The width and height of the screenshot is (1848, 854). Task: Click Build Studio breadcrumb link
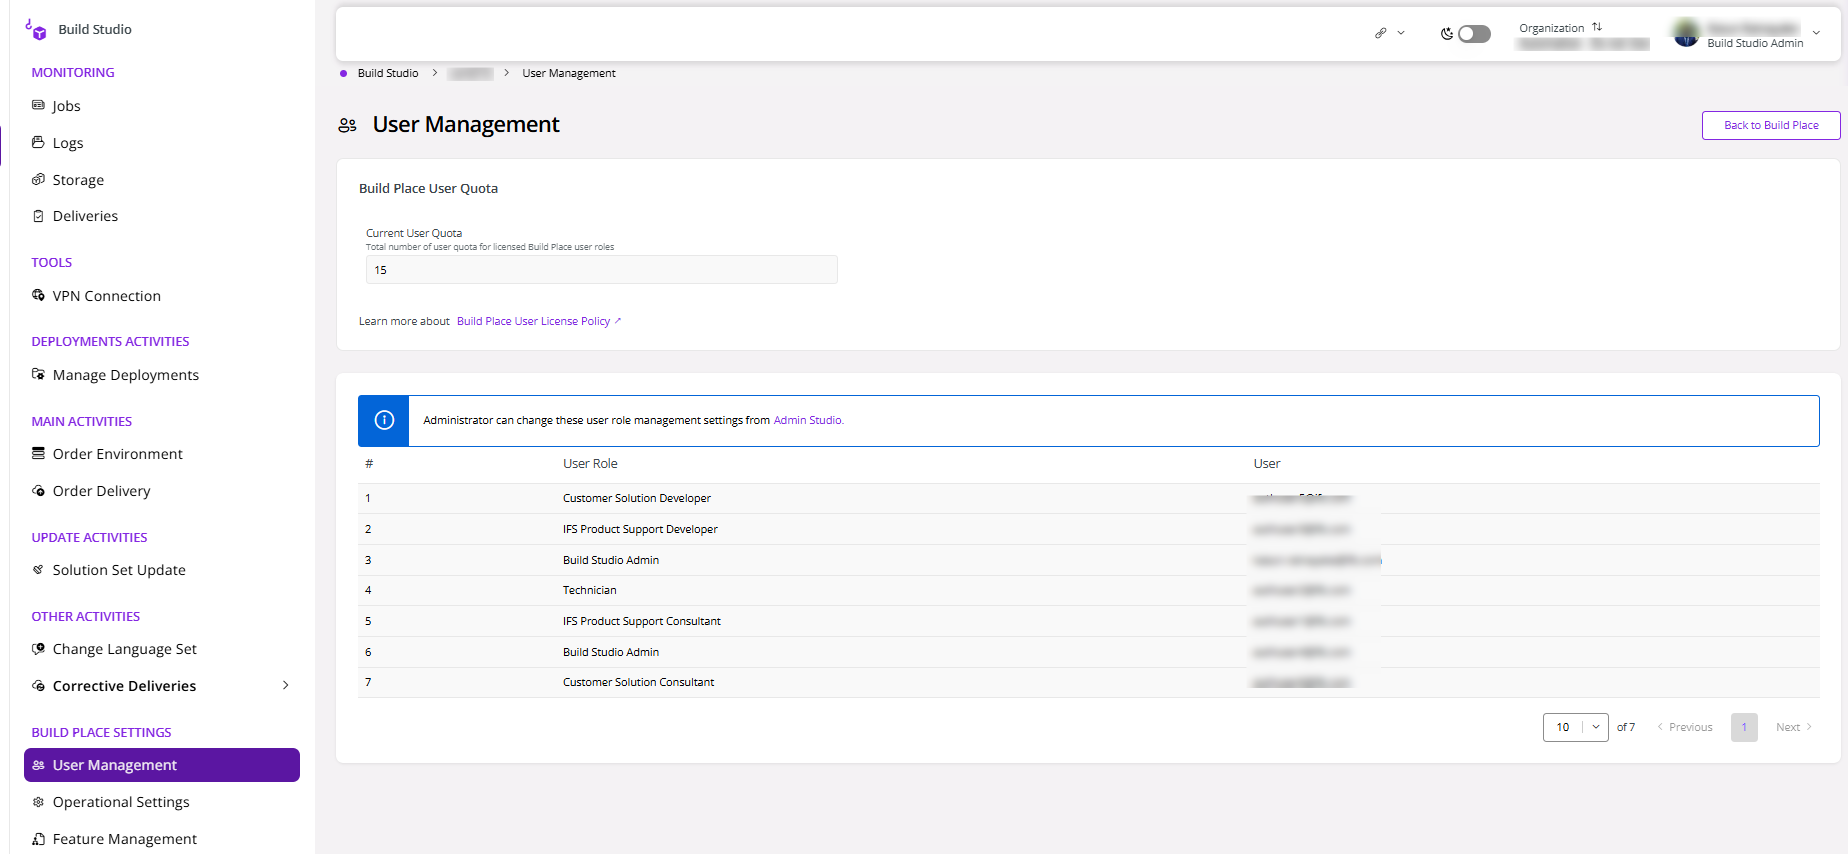click(388, 73)
